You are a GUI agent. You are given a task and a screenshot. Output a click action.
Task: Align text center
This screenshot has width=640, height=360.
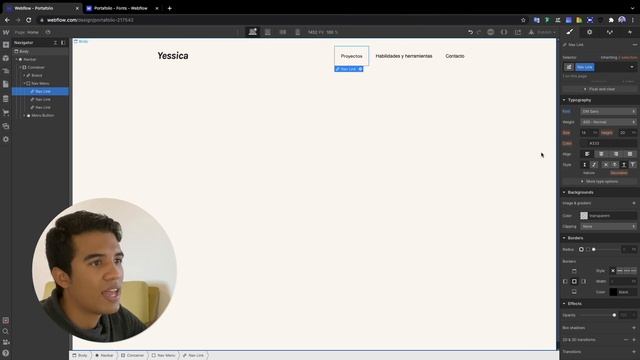(x=602, y=154)
